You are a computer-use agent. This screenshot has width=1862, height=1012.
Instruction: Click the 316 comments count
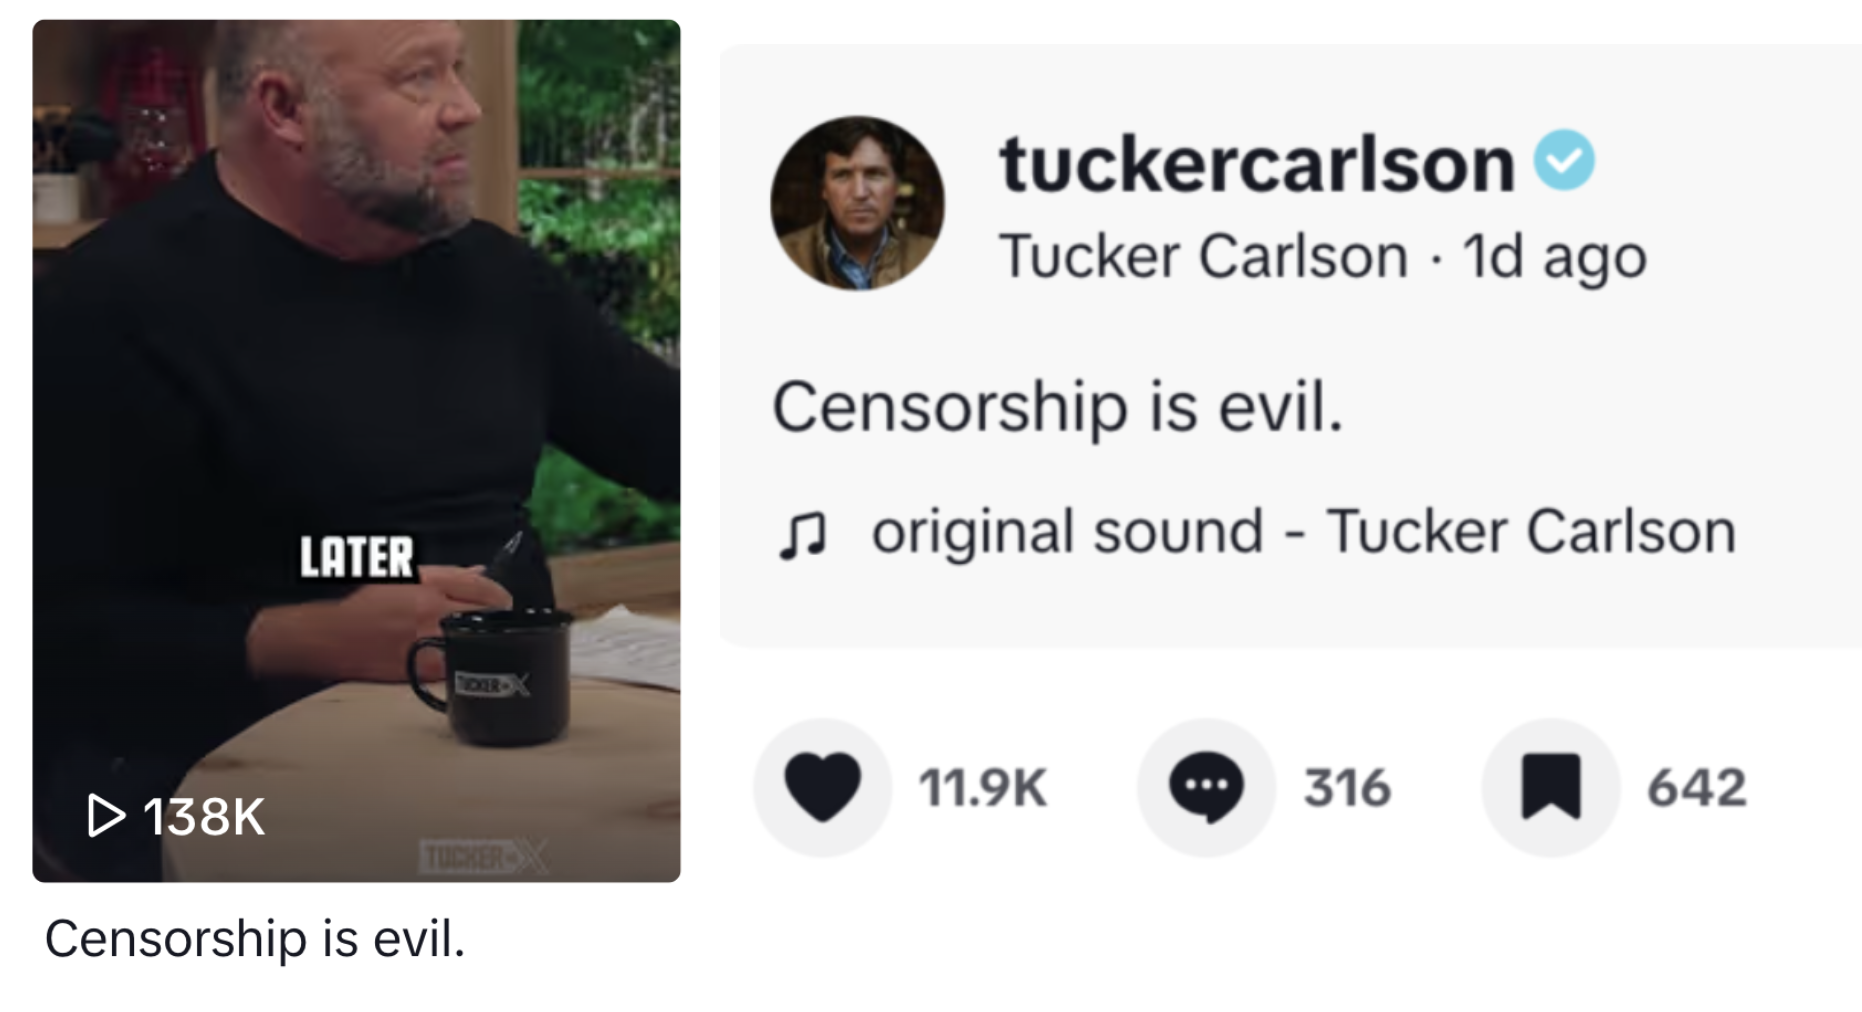[1346, 788]
